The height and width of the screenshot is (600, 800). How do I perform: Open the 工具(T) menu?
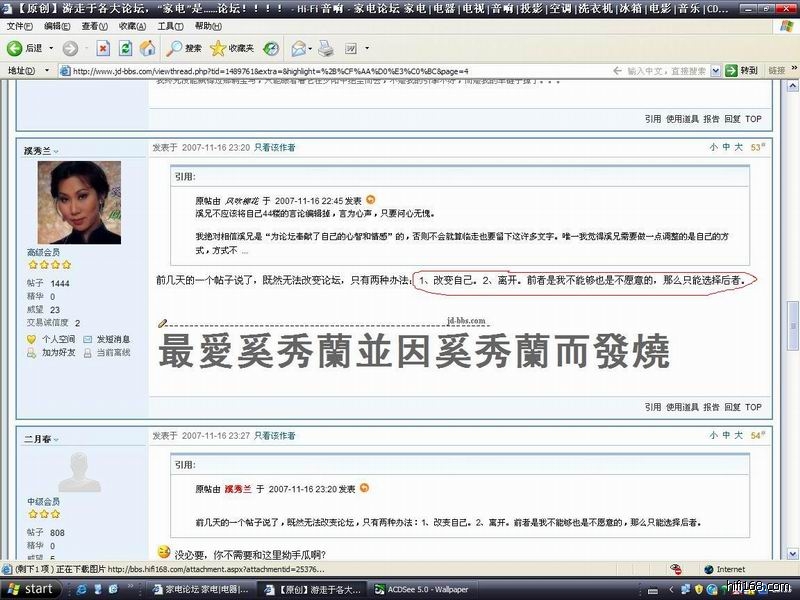point(170,26)
